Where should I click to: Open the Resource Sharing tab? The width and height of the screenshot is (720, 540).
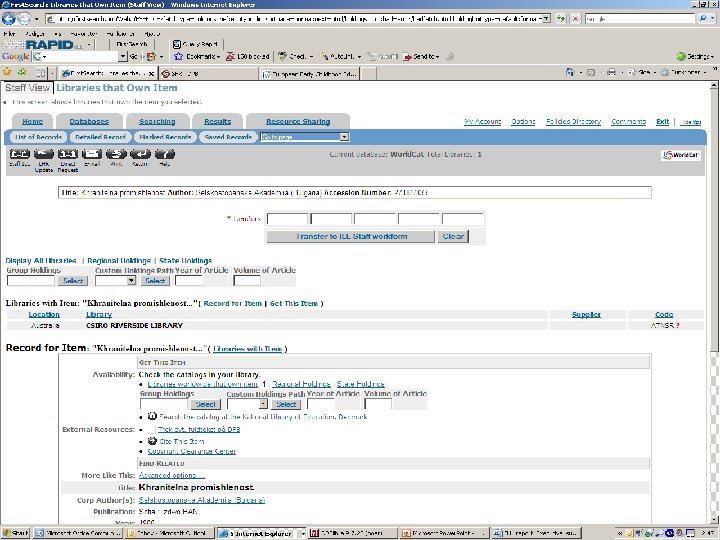(298, 121)
